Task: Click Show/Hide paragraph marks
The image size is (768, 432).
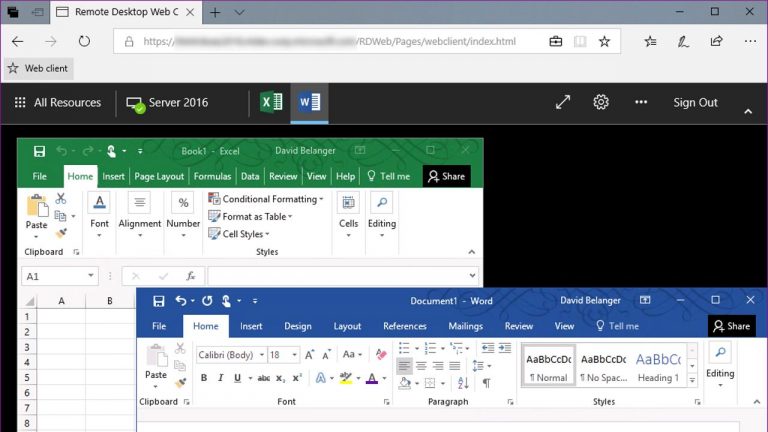Action: [486, 383]
